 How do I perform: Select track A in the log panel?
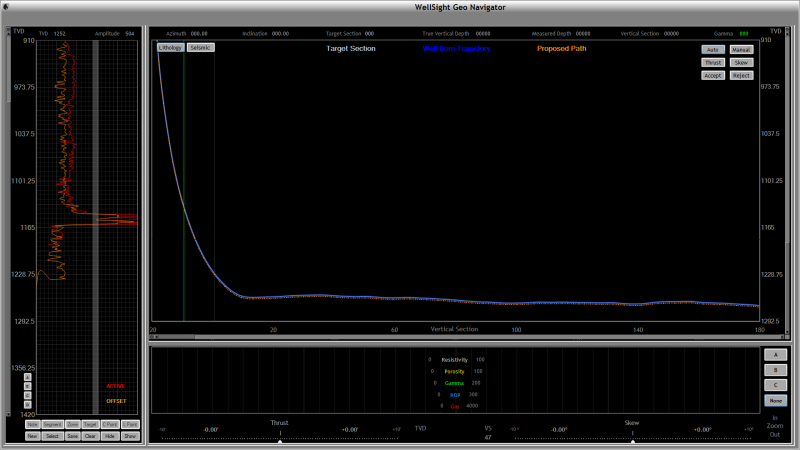tap(775, 354)
